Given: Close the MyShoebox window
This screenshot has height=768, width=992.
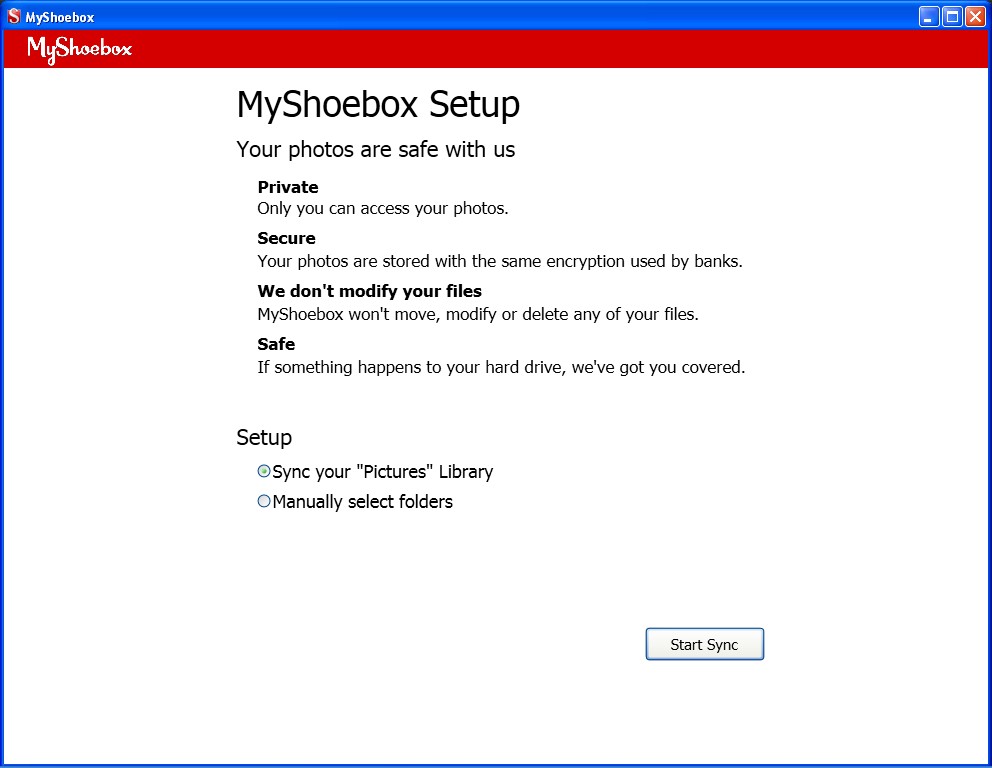Looking at the screenshot, I should point(975,16).
